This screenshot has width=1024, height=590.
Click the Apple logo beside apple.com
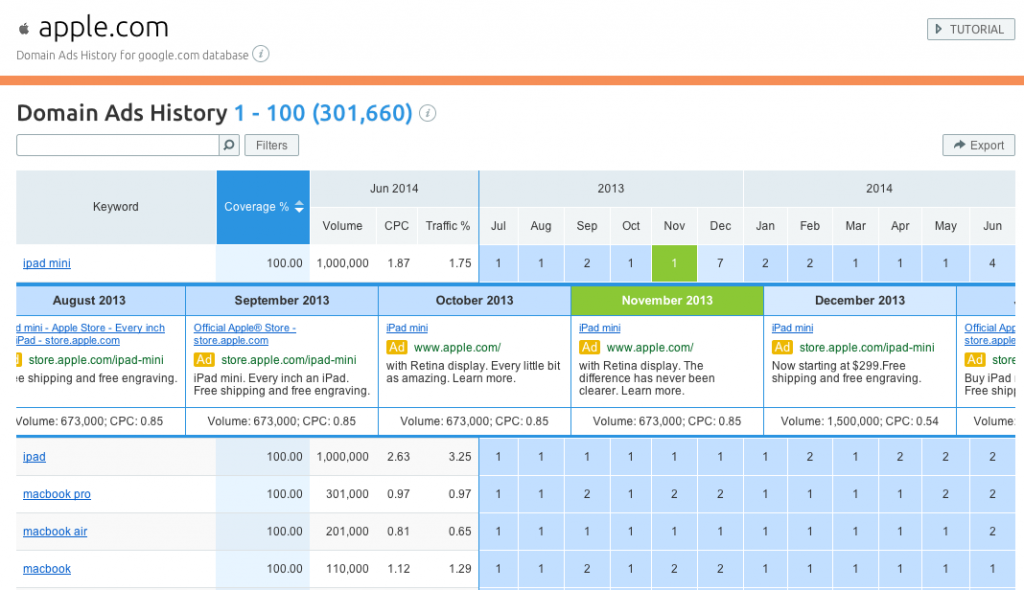pyautogui.click(x=24, y=29)
